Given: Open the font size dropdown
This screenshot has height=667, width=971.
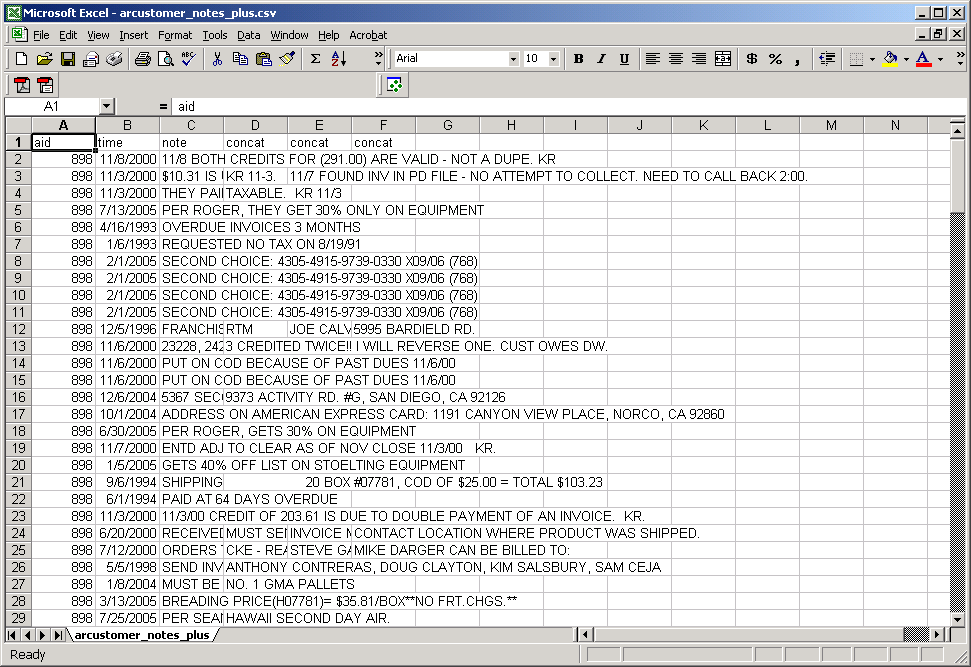Looking at the screenshot, I should click(x=555, y=59).
